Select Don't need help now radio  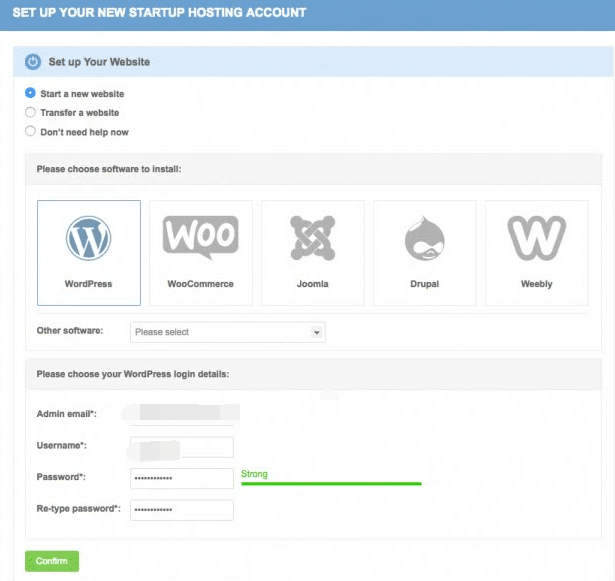(x=30, y=131)
